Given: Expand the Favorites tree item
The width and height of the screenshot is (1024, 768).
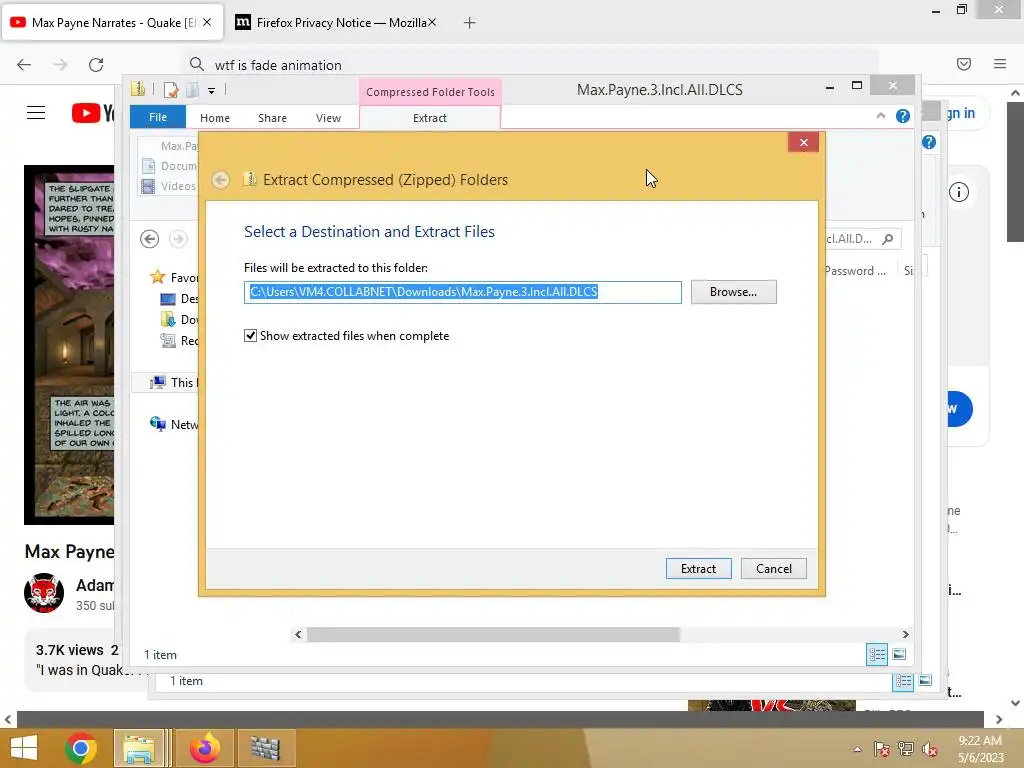Looking at the screenshot, I should coord(174,278).
